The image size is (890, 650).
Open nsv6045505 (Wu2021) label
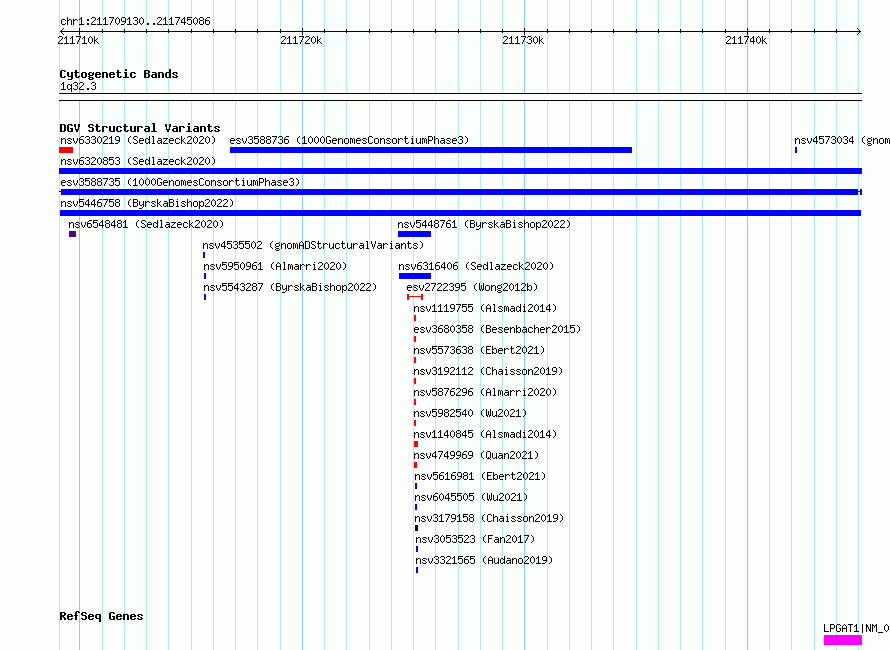pyautogui.click(x=471, y=497)
